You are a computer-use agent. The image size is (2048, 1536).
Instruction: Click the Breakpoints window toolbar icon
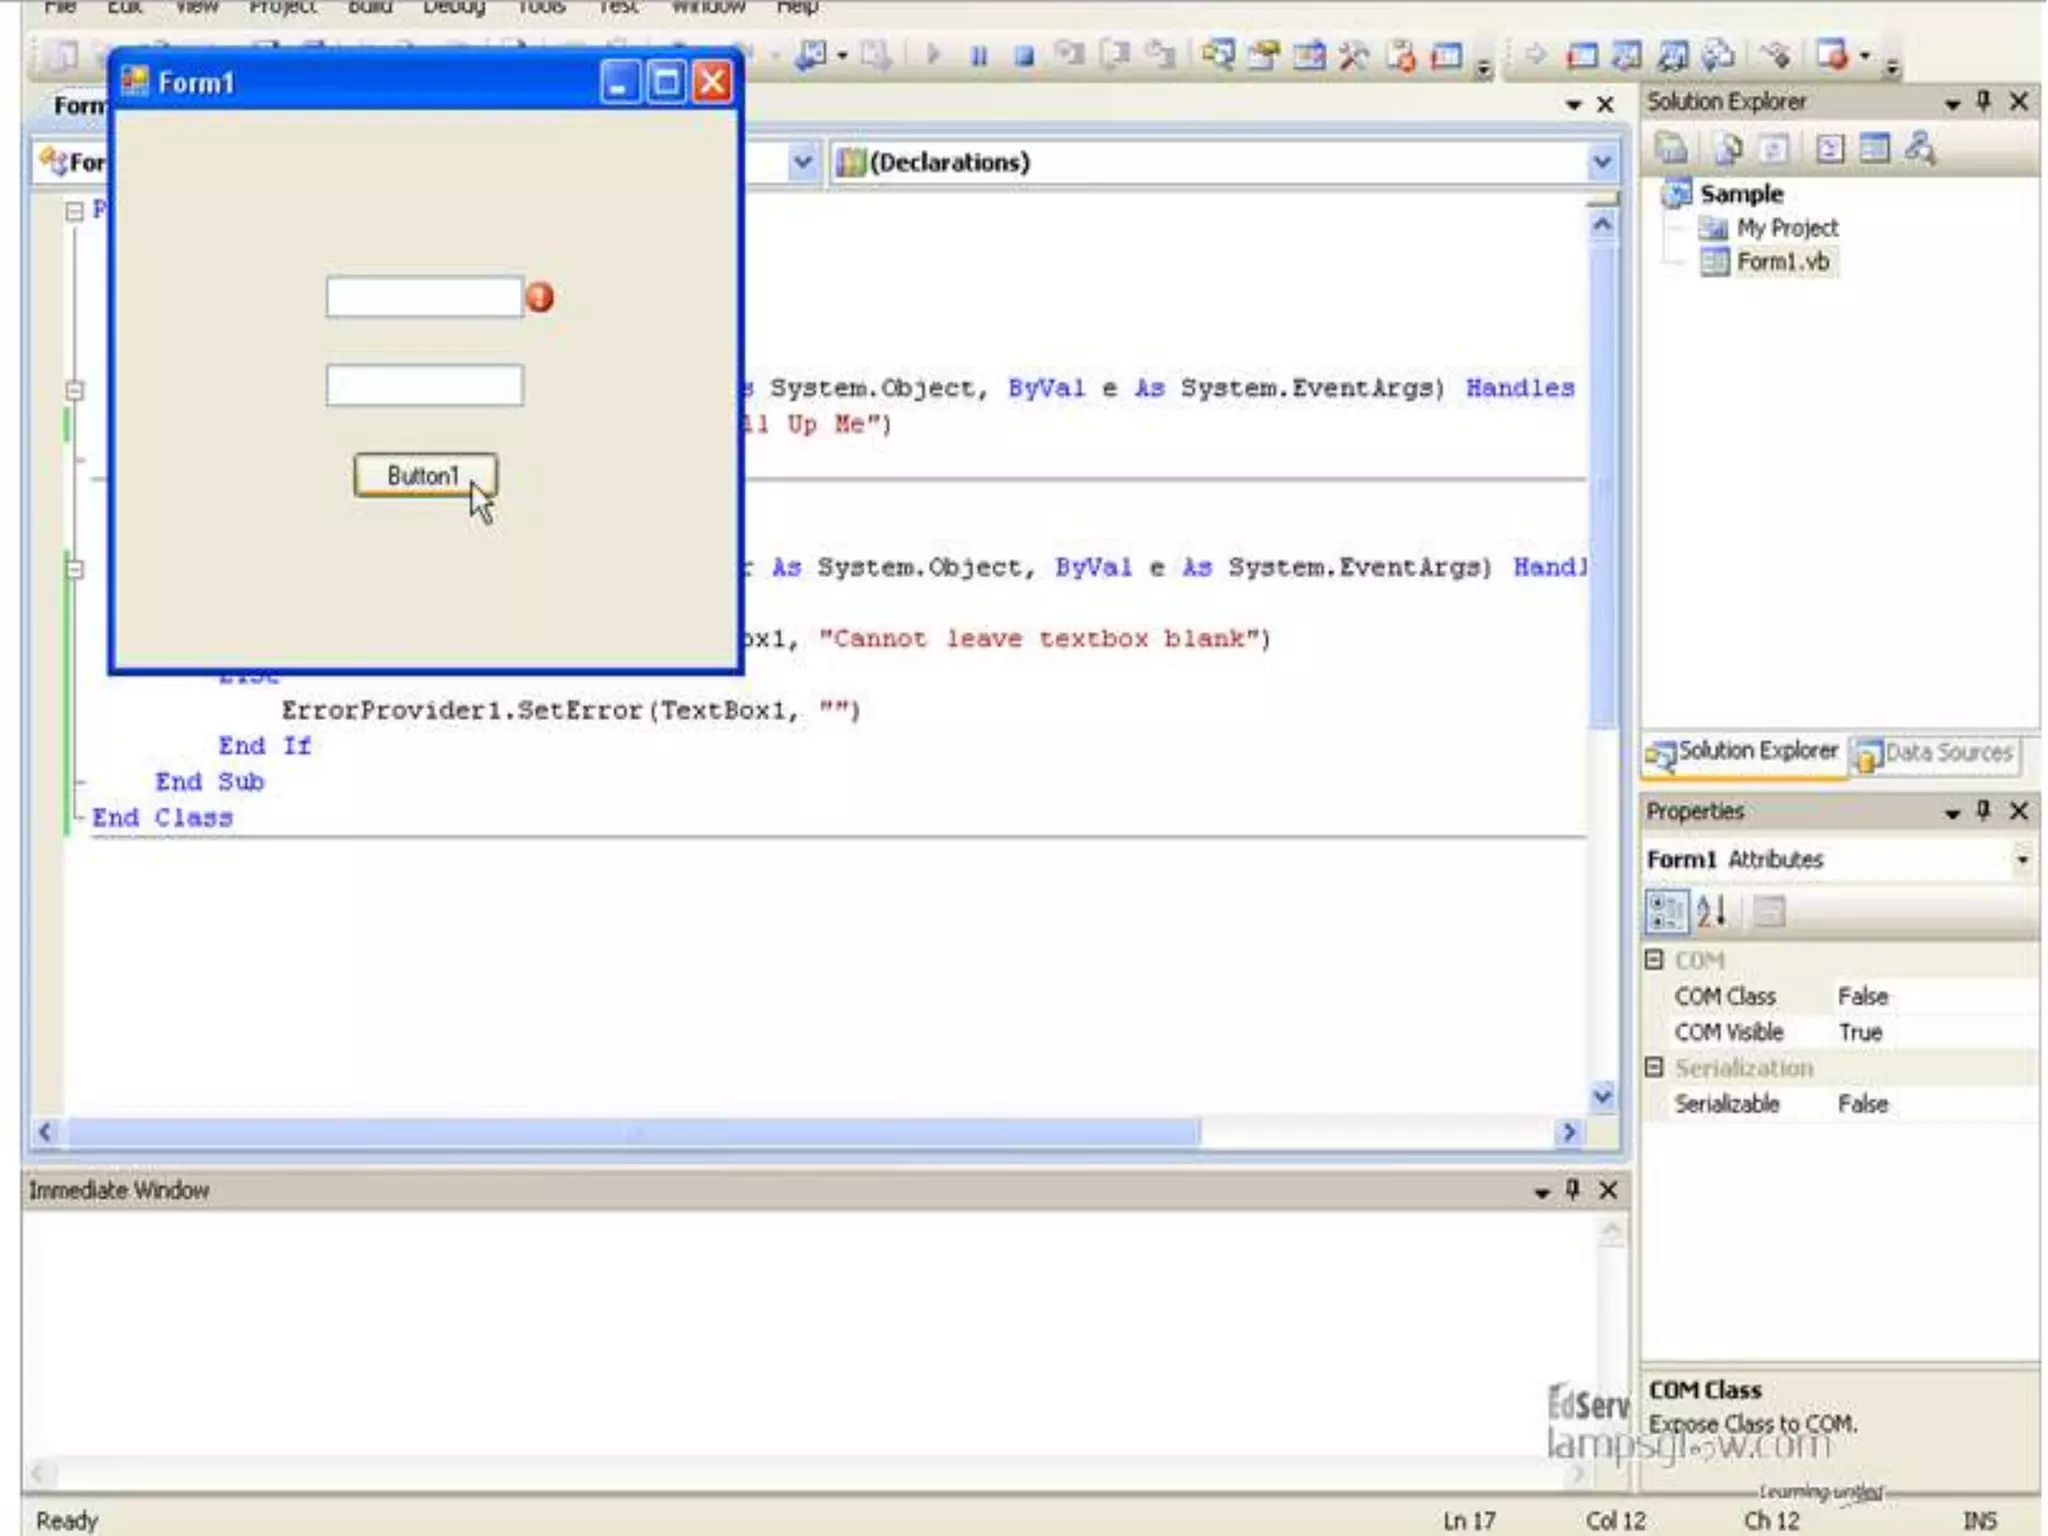pyautogui.click(x=1833, y=54)
